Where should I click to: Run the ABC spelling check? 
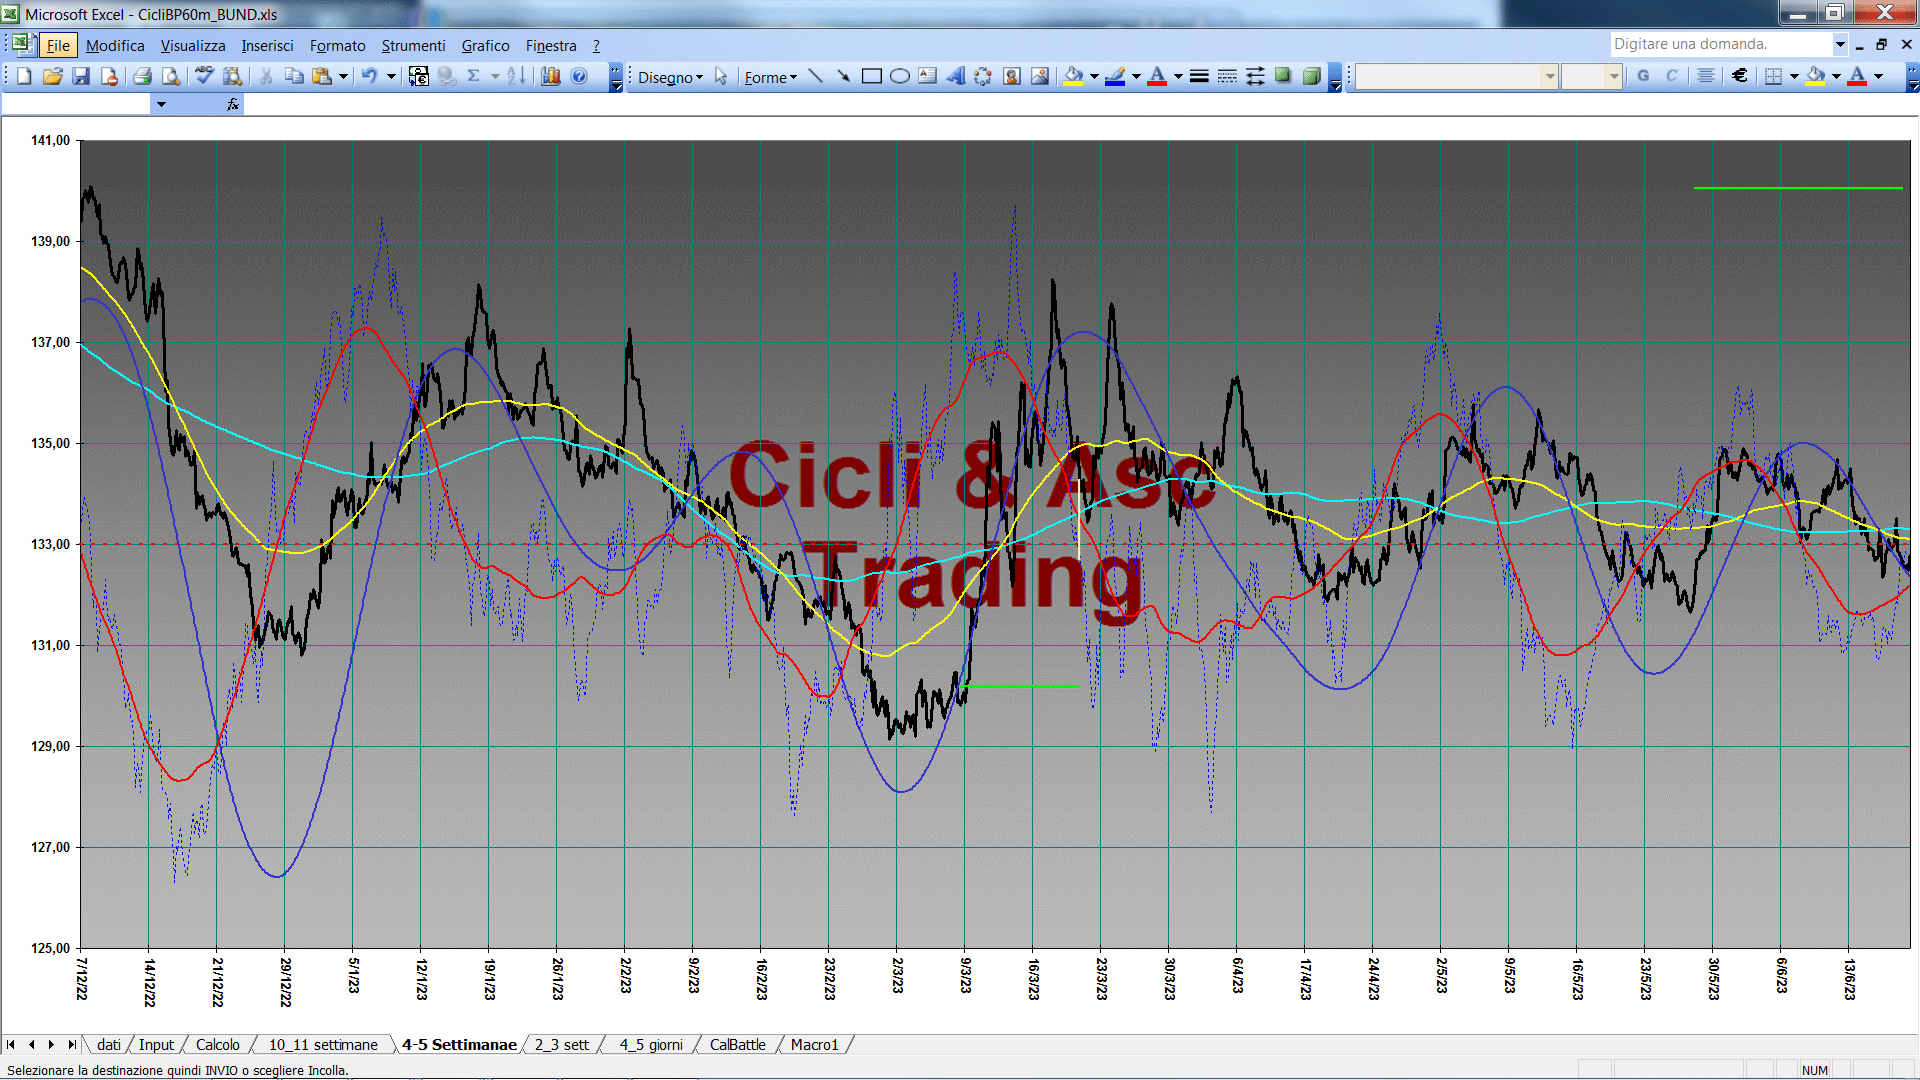click(204, 76)
